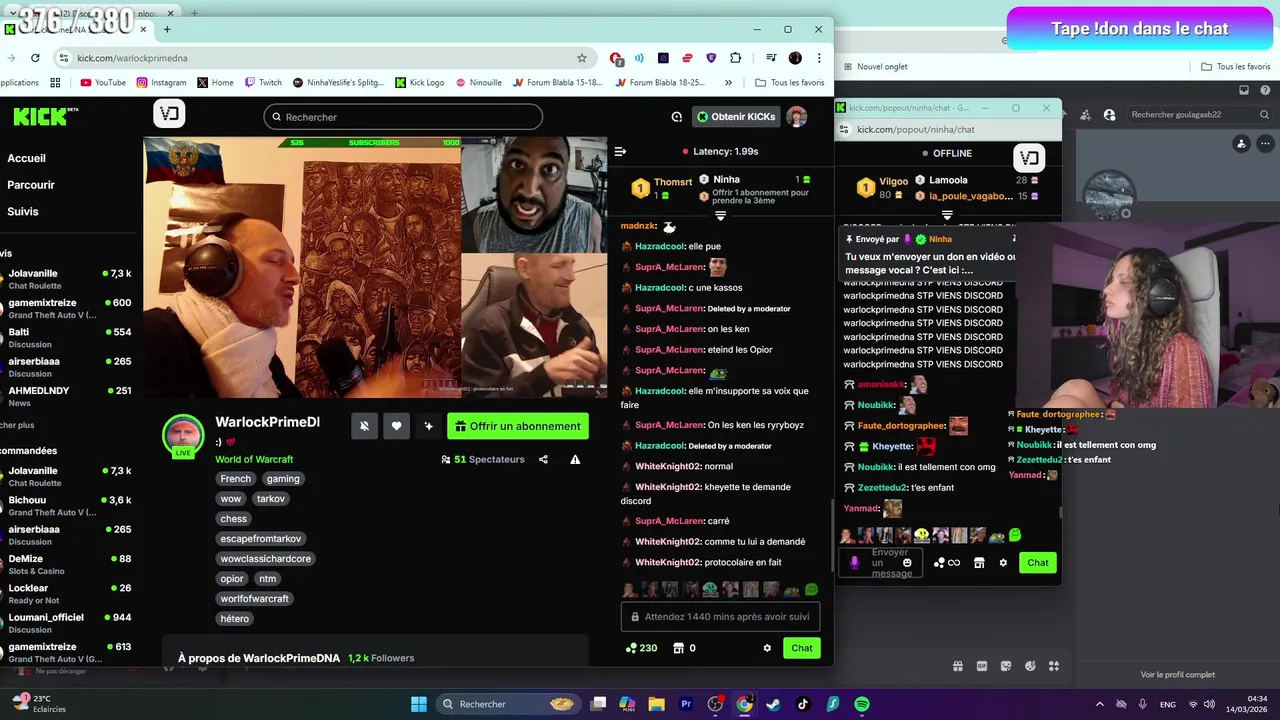The height and width of the screenshot is (720, 1280).
Task: Bookmark the page with the star icon
Action: tap(582, 58)
